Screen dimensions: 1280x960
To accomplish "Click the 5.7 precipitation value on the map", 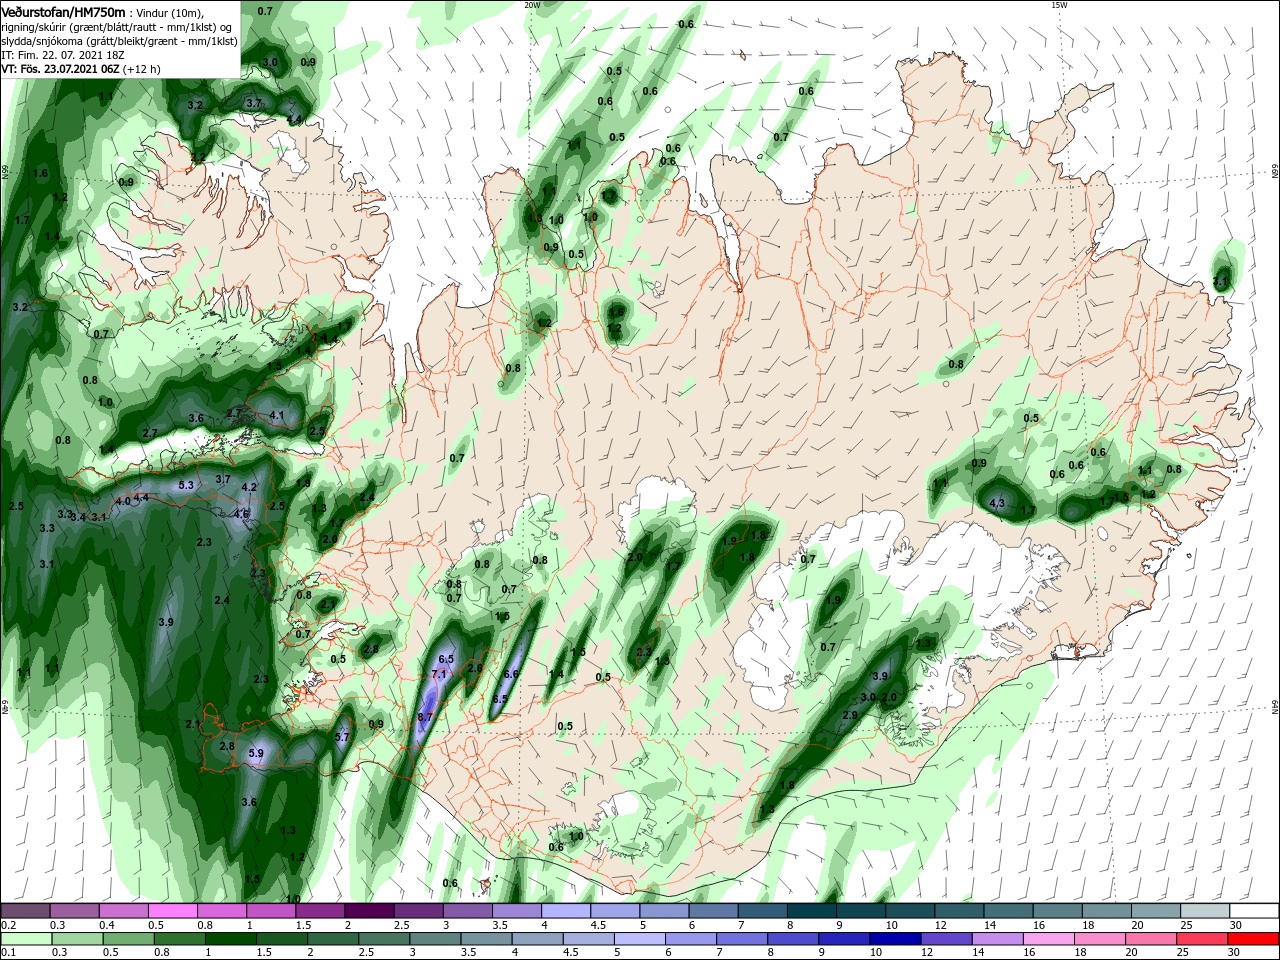I will tap(341, 737).
